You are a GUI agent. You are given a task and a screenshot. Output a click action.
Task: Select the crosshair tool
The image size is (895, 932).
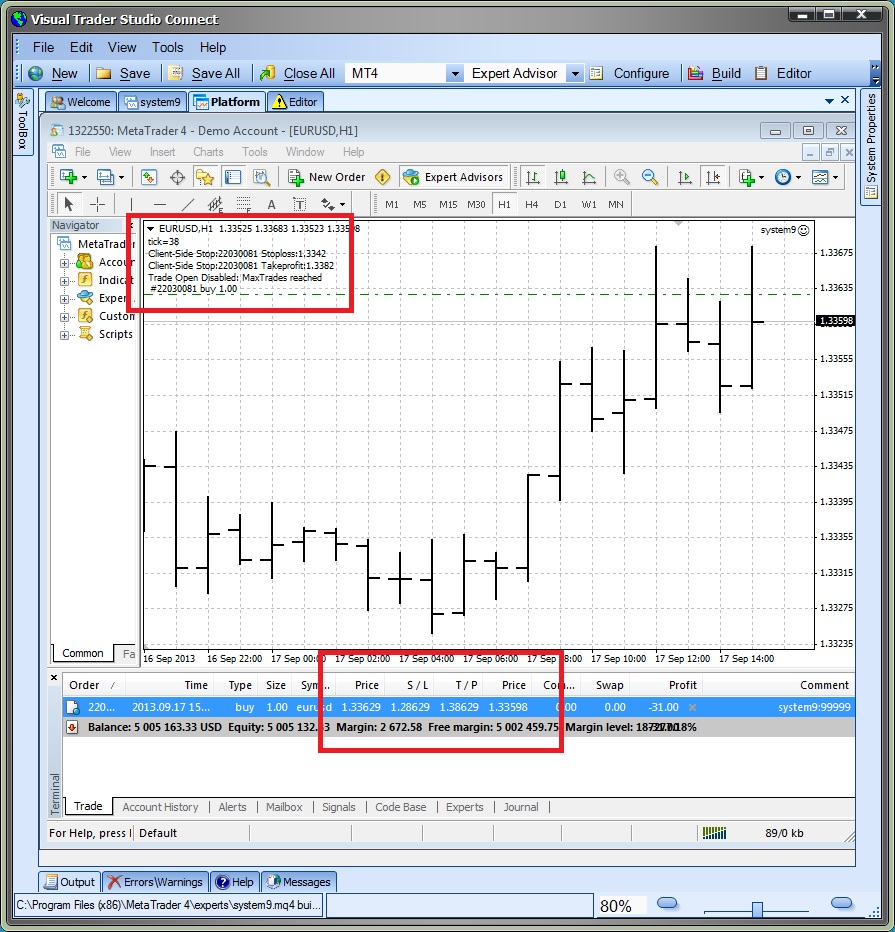[x=97, y=204]
